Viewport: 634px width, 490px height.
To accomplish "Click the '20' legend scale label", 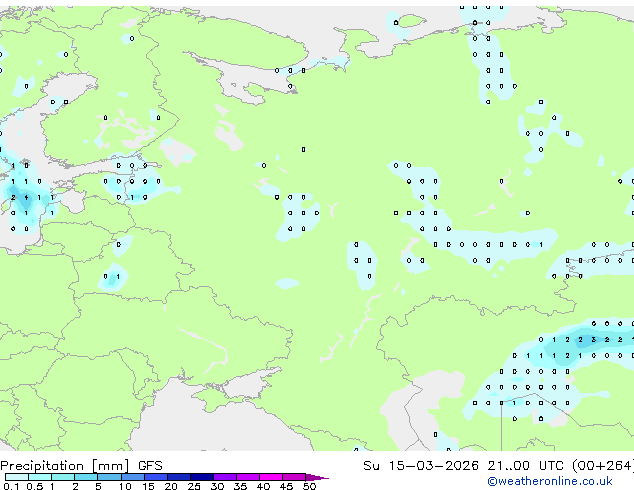I will pos(171,486).
